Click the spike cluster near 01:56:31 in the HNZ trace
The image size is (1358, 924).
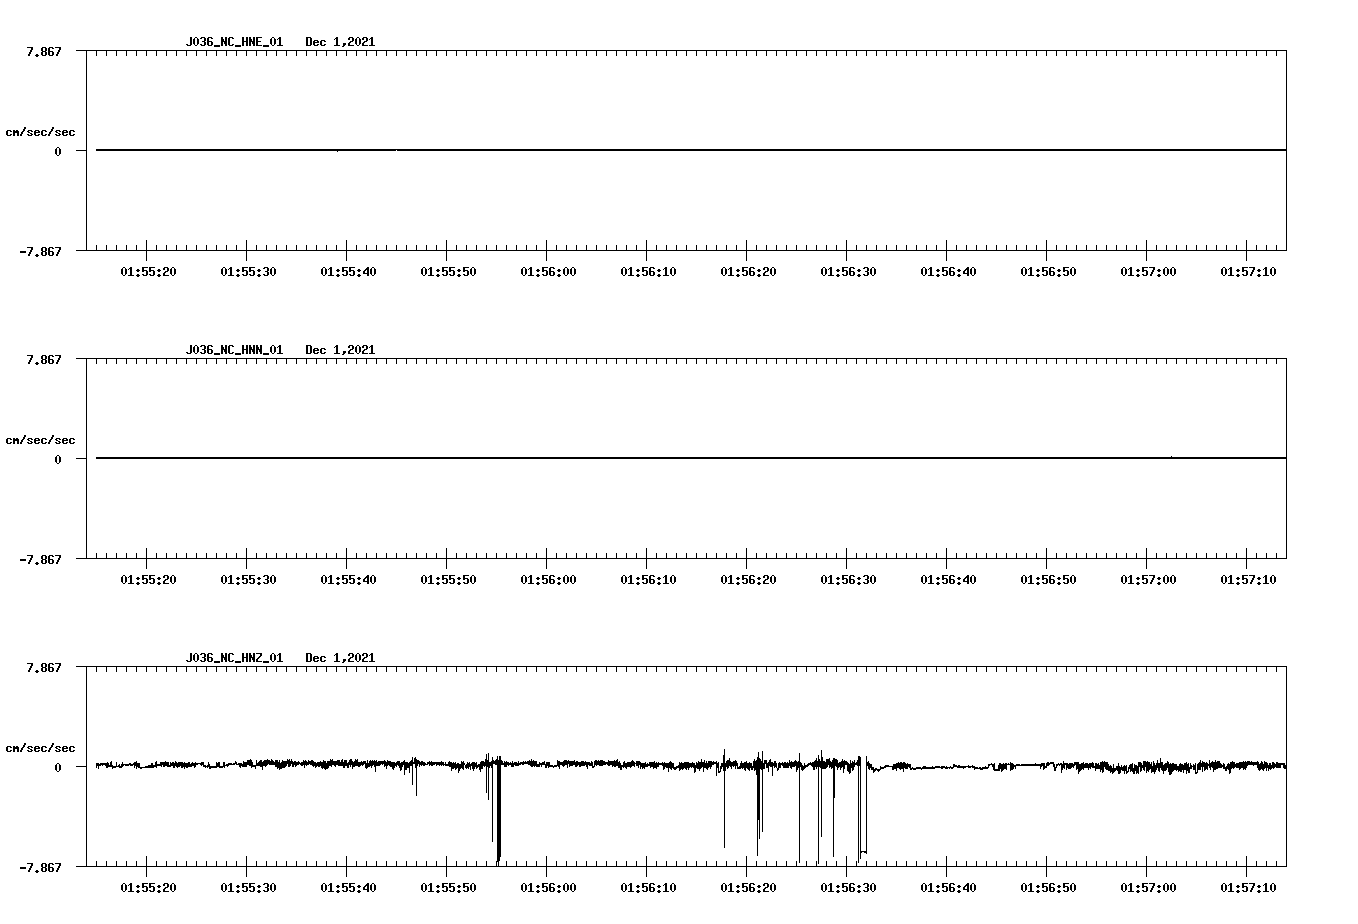click(862, 810)
